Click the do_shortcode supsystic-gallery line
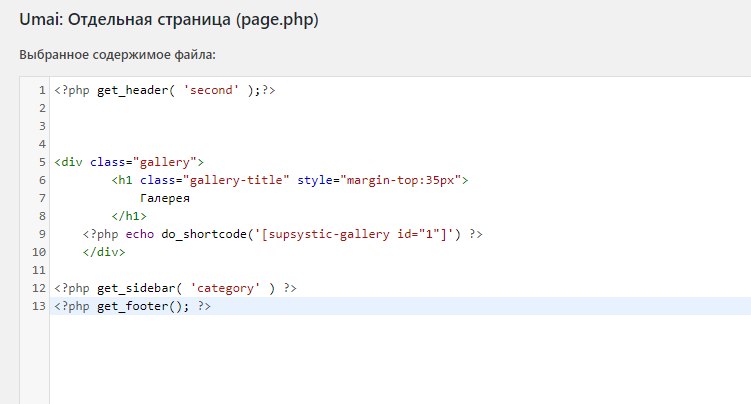Screen dimensions: 751x404 click(283, 234)
